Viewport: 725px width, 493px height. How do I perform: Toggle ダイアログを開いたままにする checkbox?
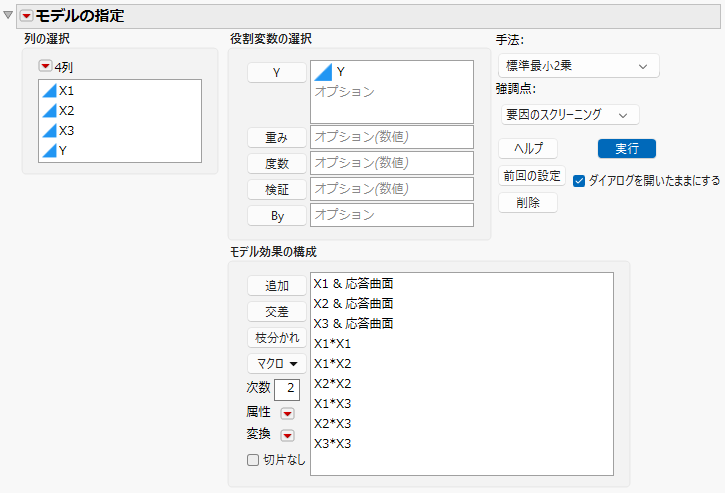(x=579, y=181)
